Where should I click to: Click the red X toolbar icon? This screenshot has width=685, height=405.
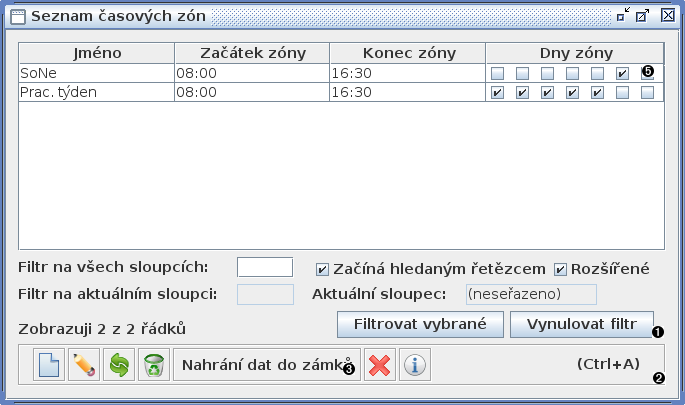point(380,365)
